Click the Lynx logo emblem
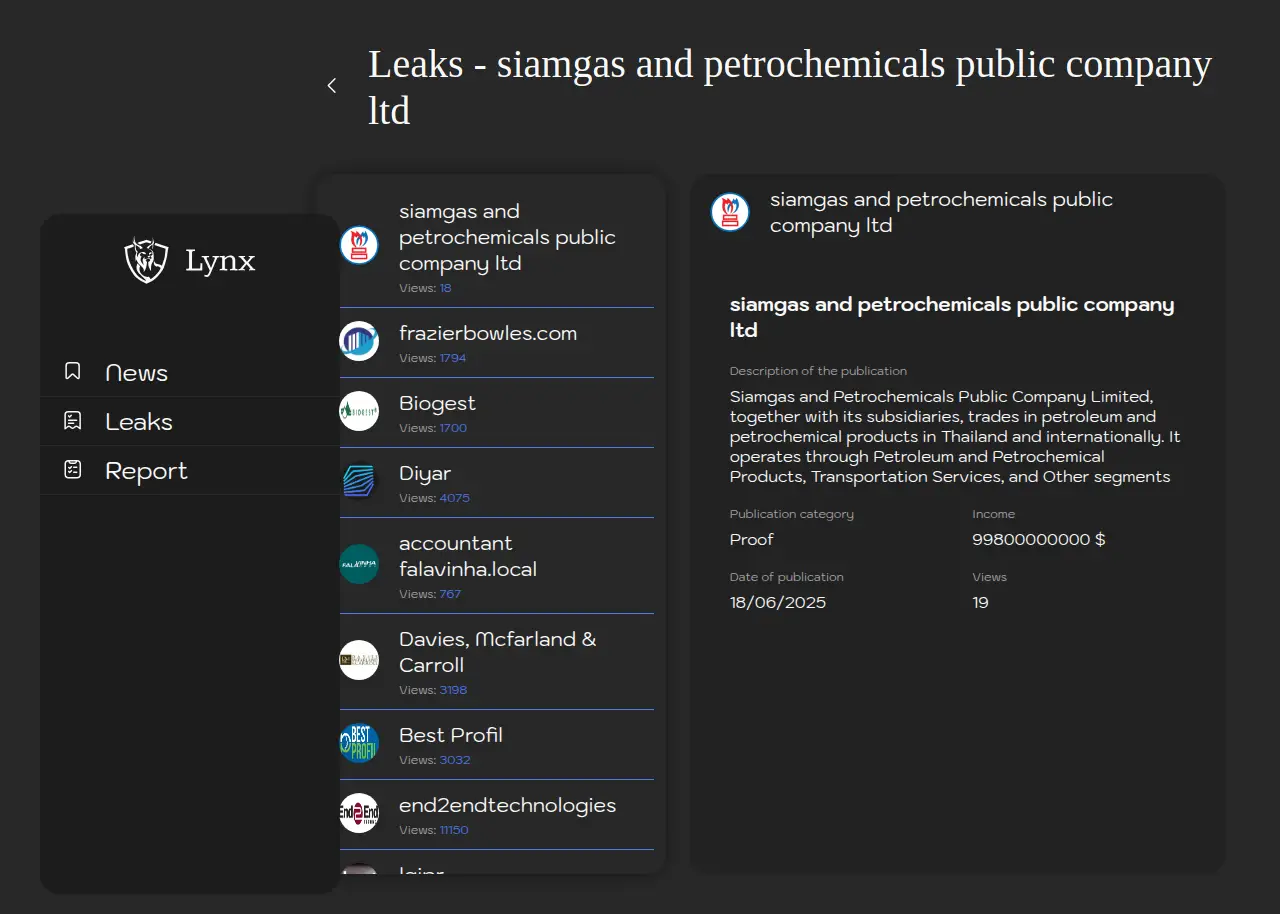The height and width of the screenshot is (914, 1280). point(146,260)
